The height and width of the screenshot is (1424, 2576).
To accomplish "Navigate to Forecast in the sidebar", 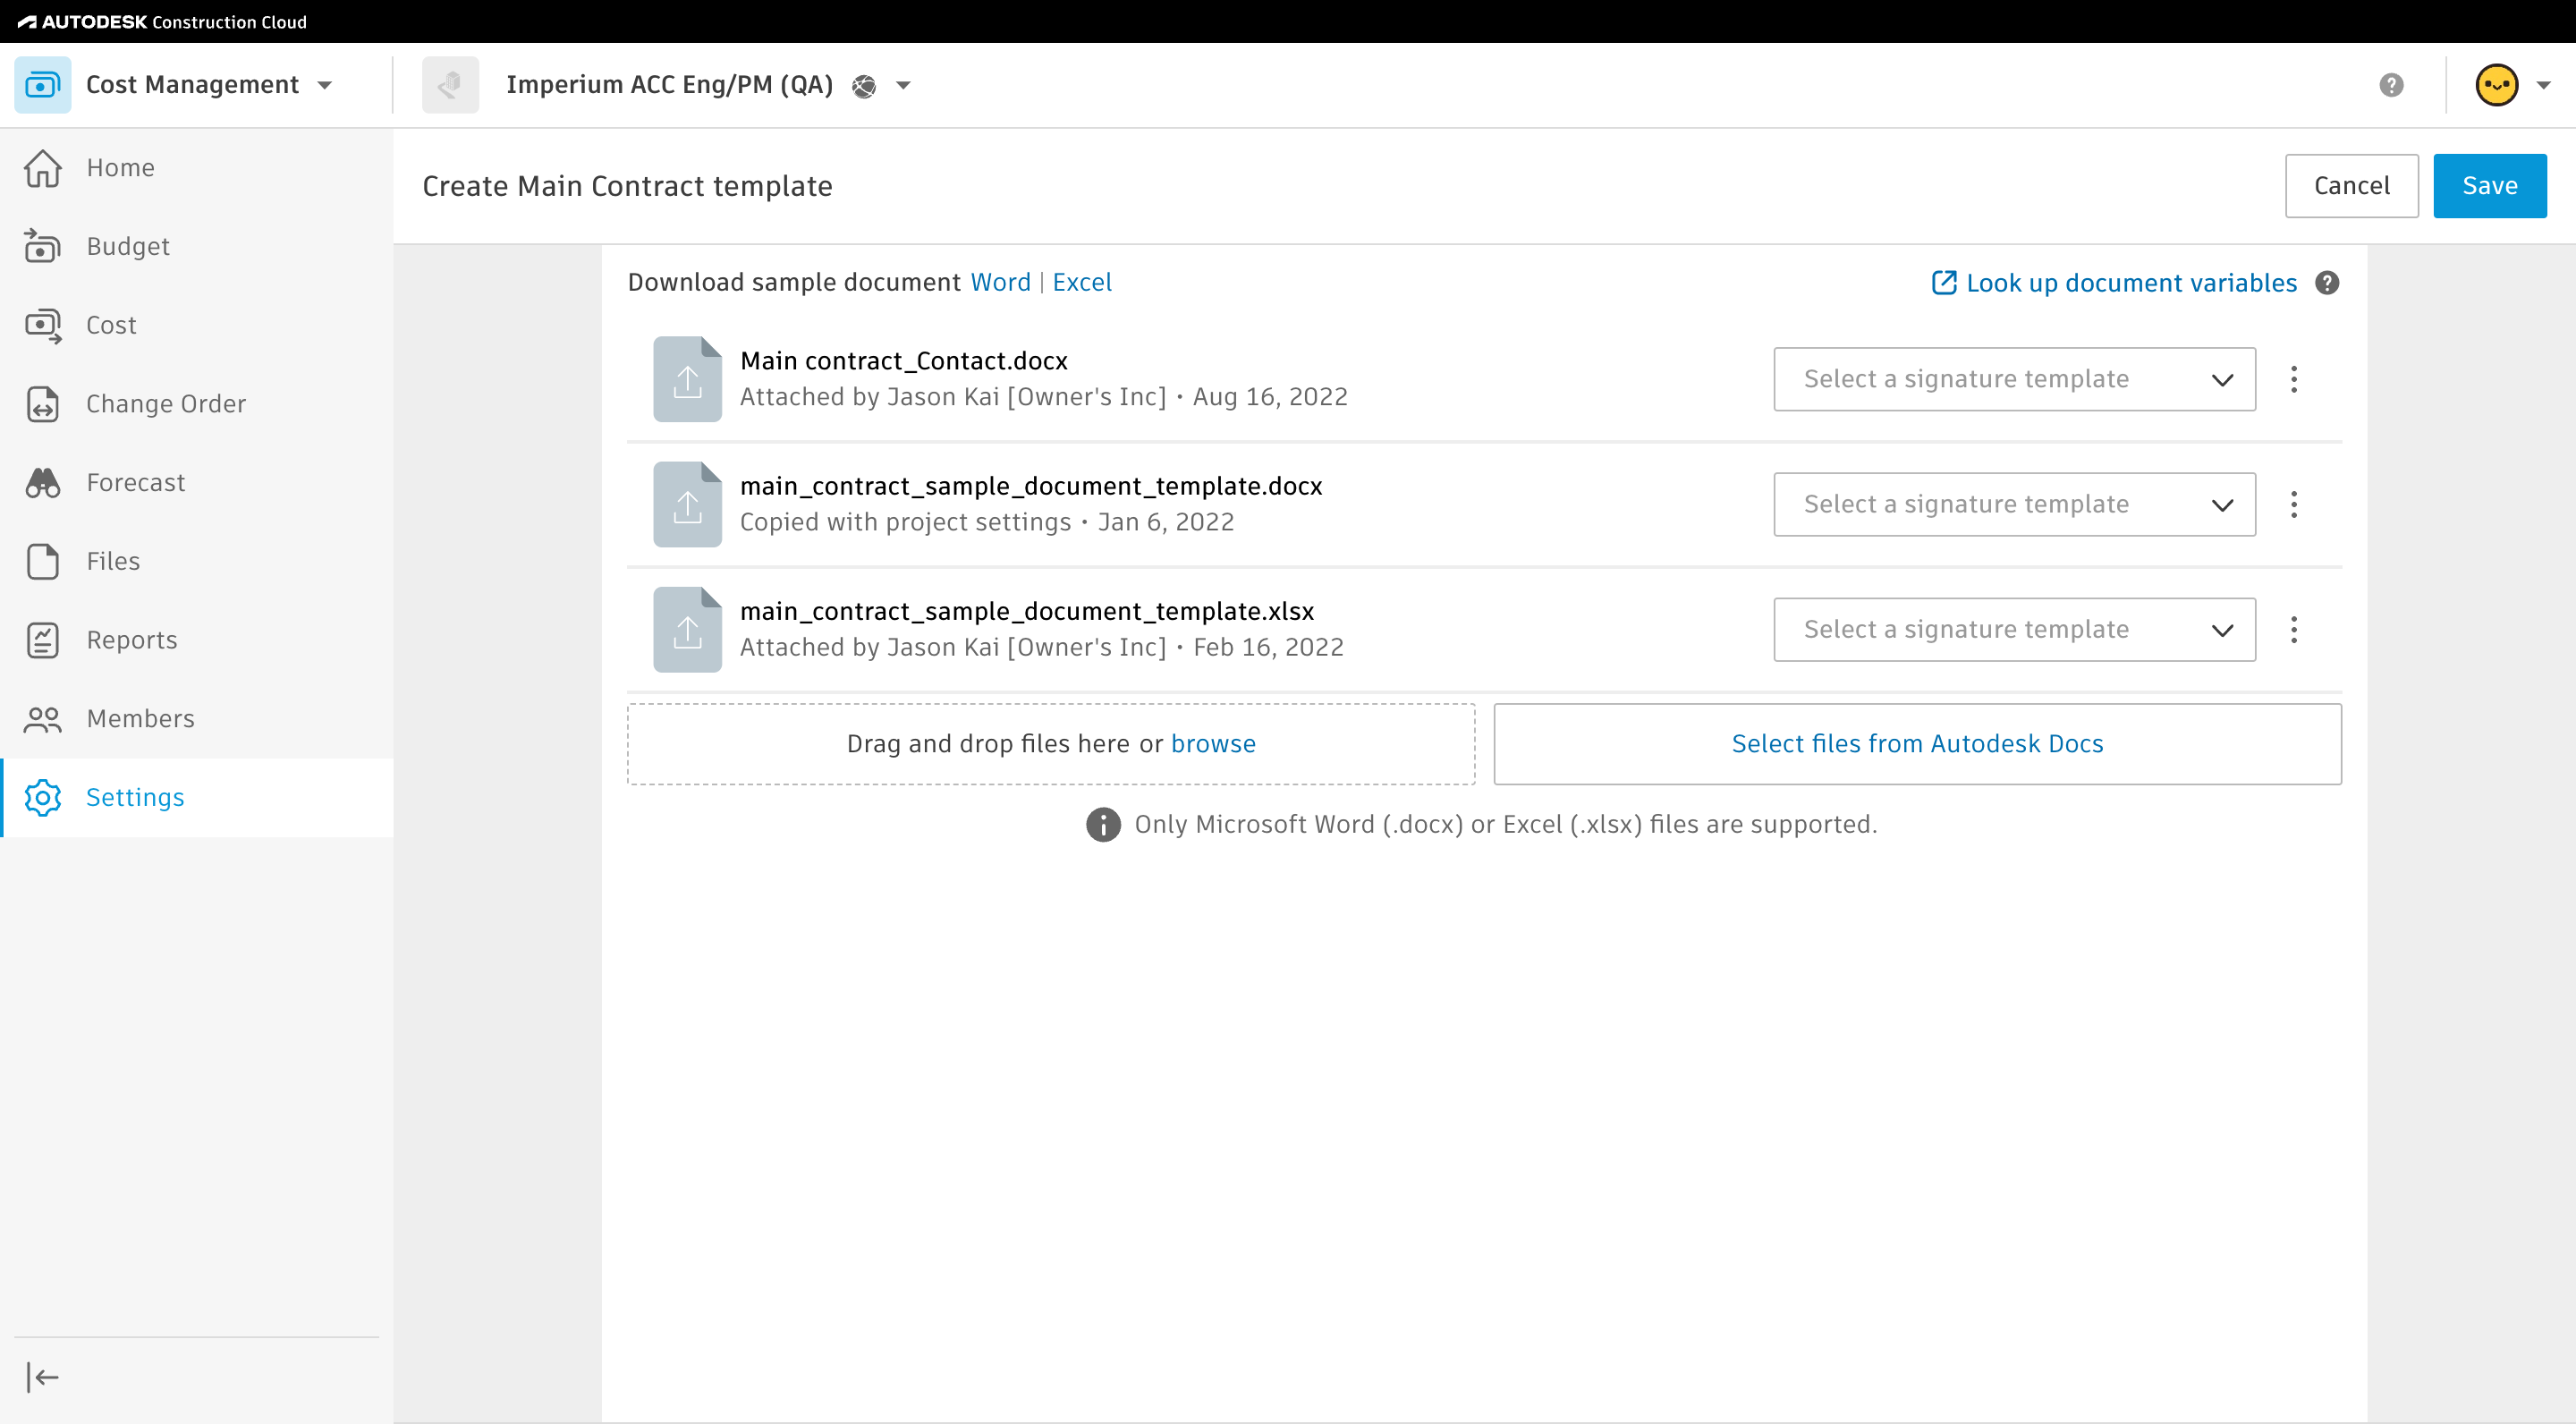I will click(x=136, y=482).
